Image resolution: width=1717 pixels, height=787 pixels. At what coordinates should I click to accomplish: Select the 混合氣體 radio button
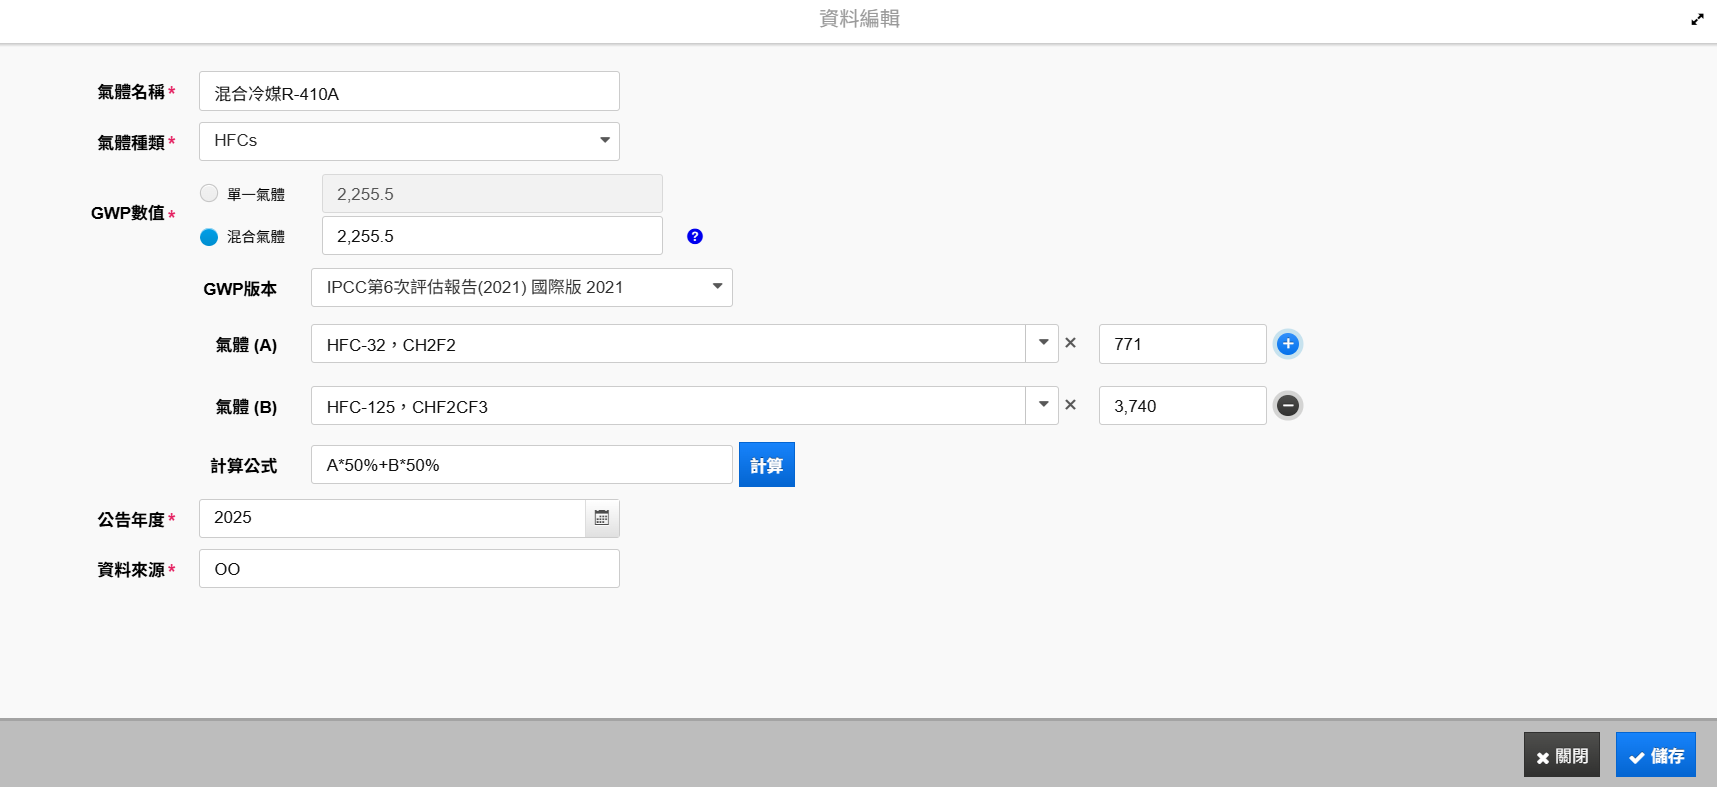209,237
